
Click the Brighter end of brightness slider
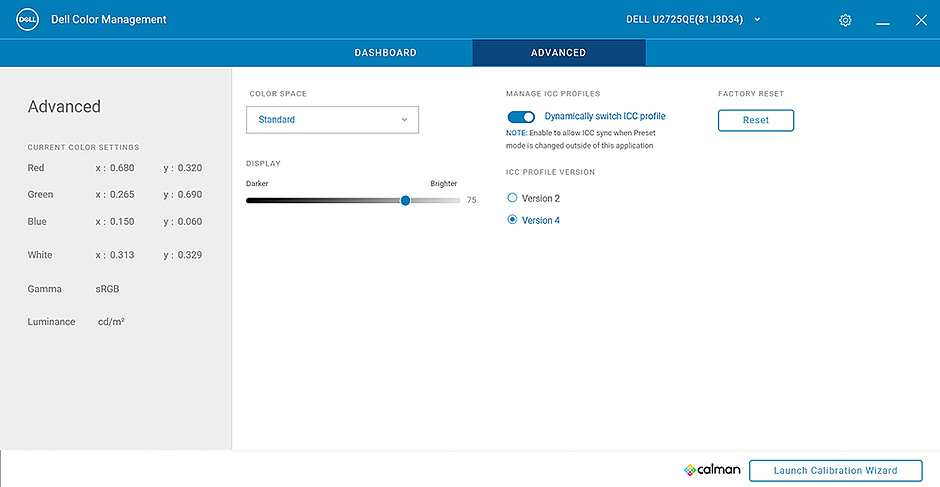coord(444,184)
